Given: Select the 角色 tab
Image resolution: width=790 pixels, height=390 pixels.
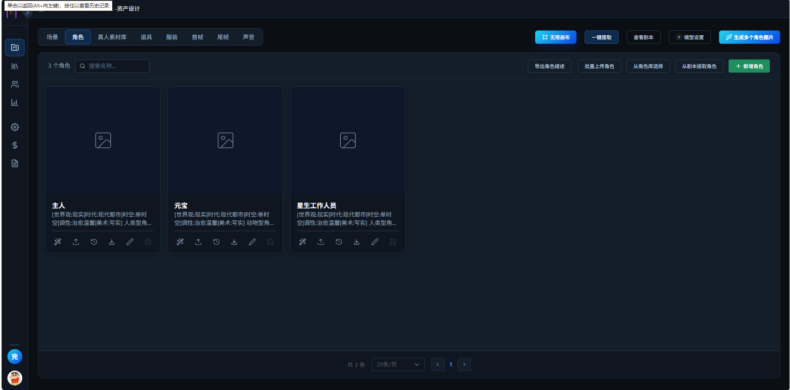Looking at the screenshot, I should click(78, 37).
